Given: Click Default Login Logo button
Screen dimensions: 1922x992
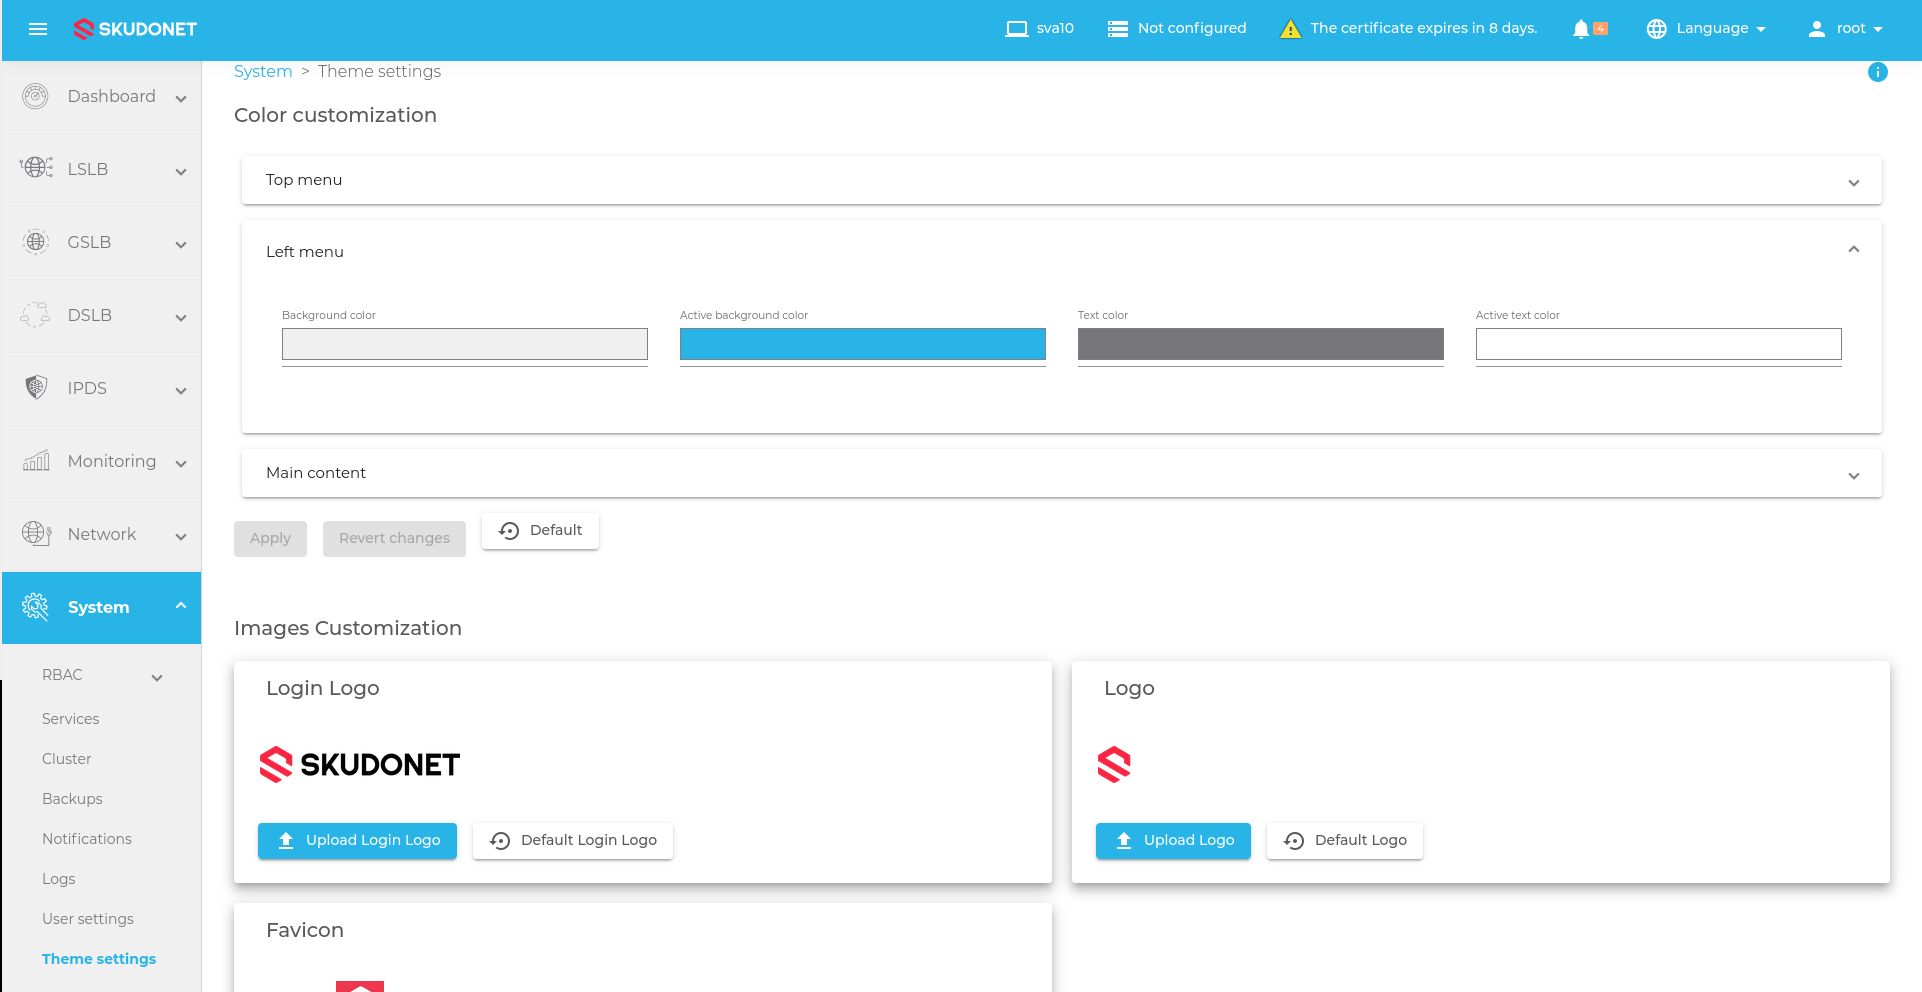Looking at the screenshot, I should 573,841.
